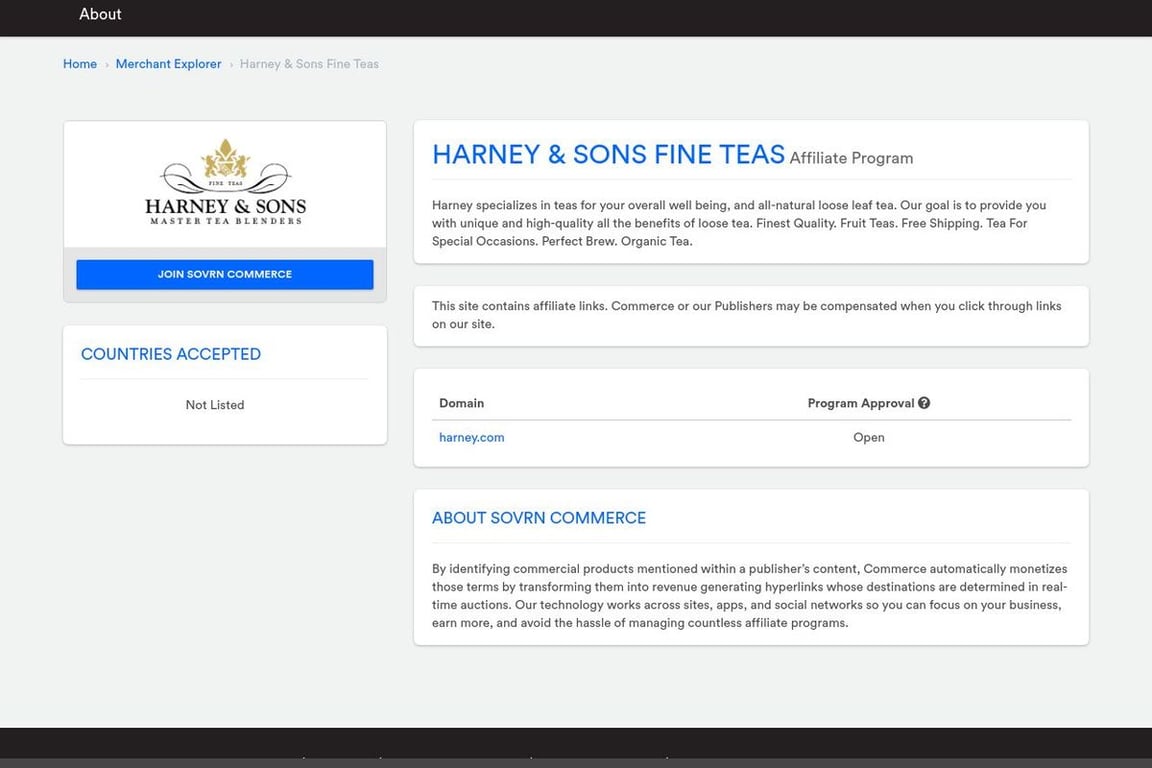Click the By identifying commercial products paragraph

point(749,595)
